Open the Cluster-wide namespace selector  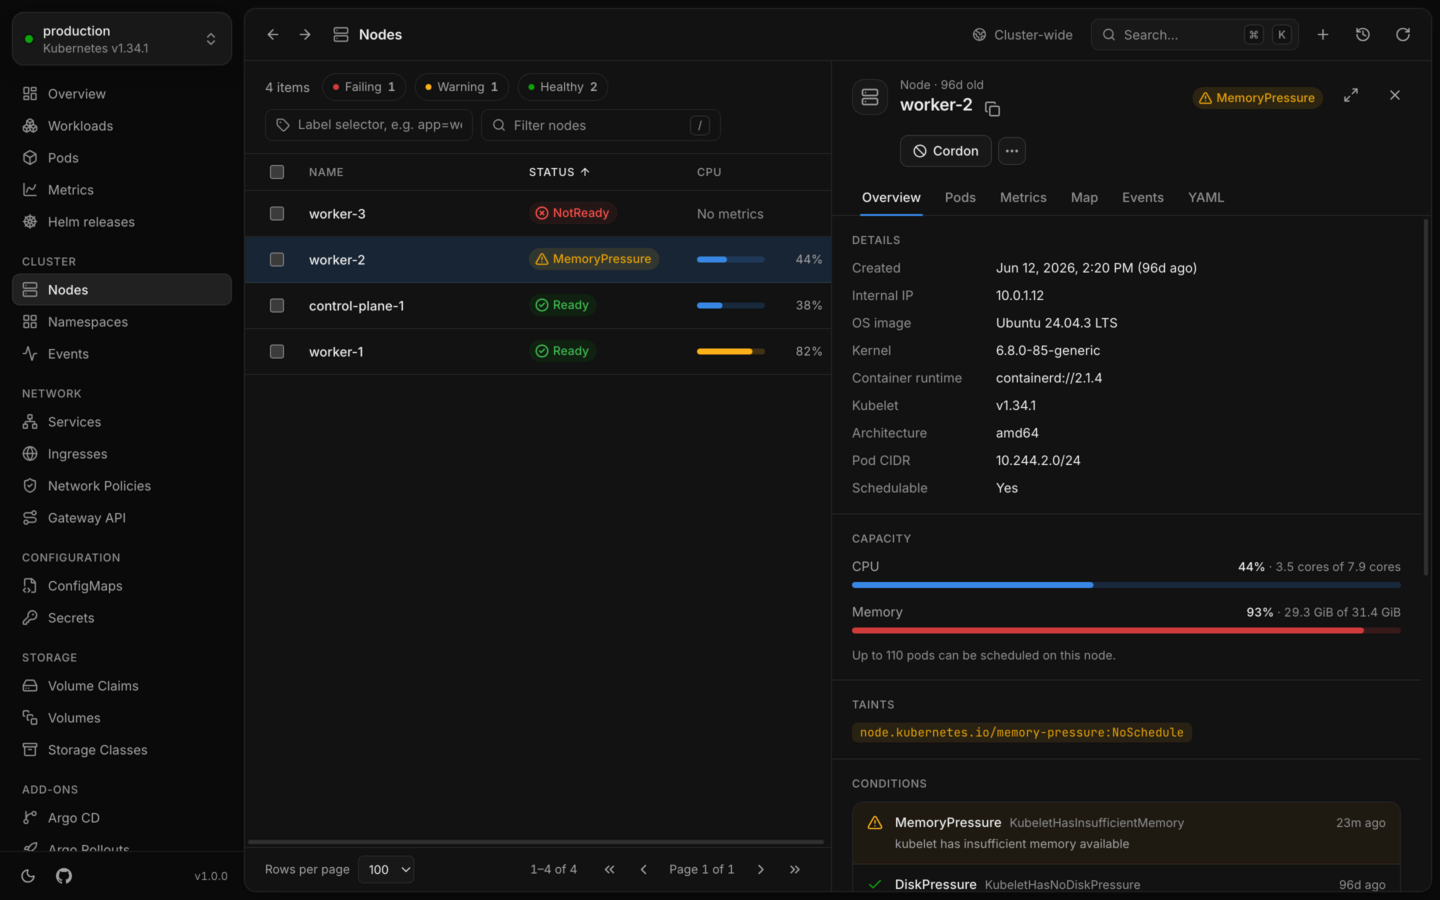(1023, 35)
